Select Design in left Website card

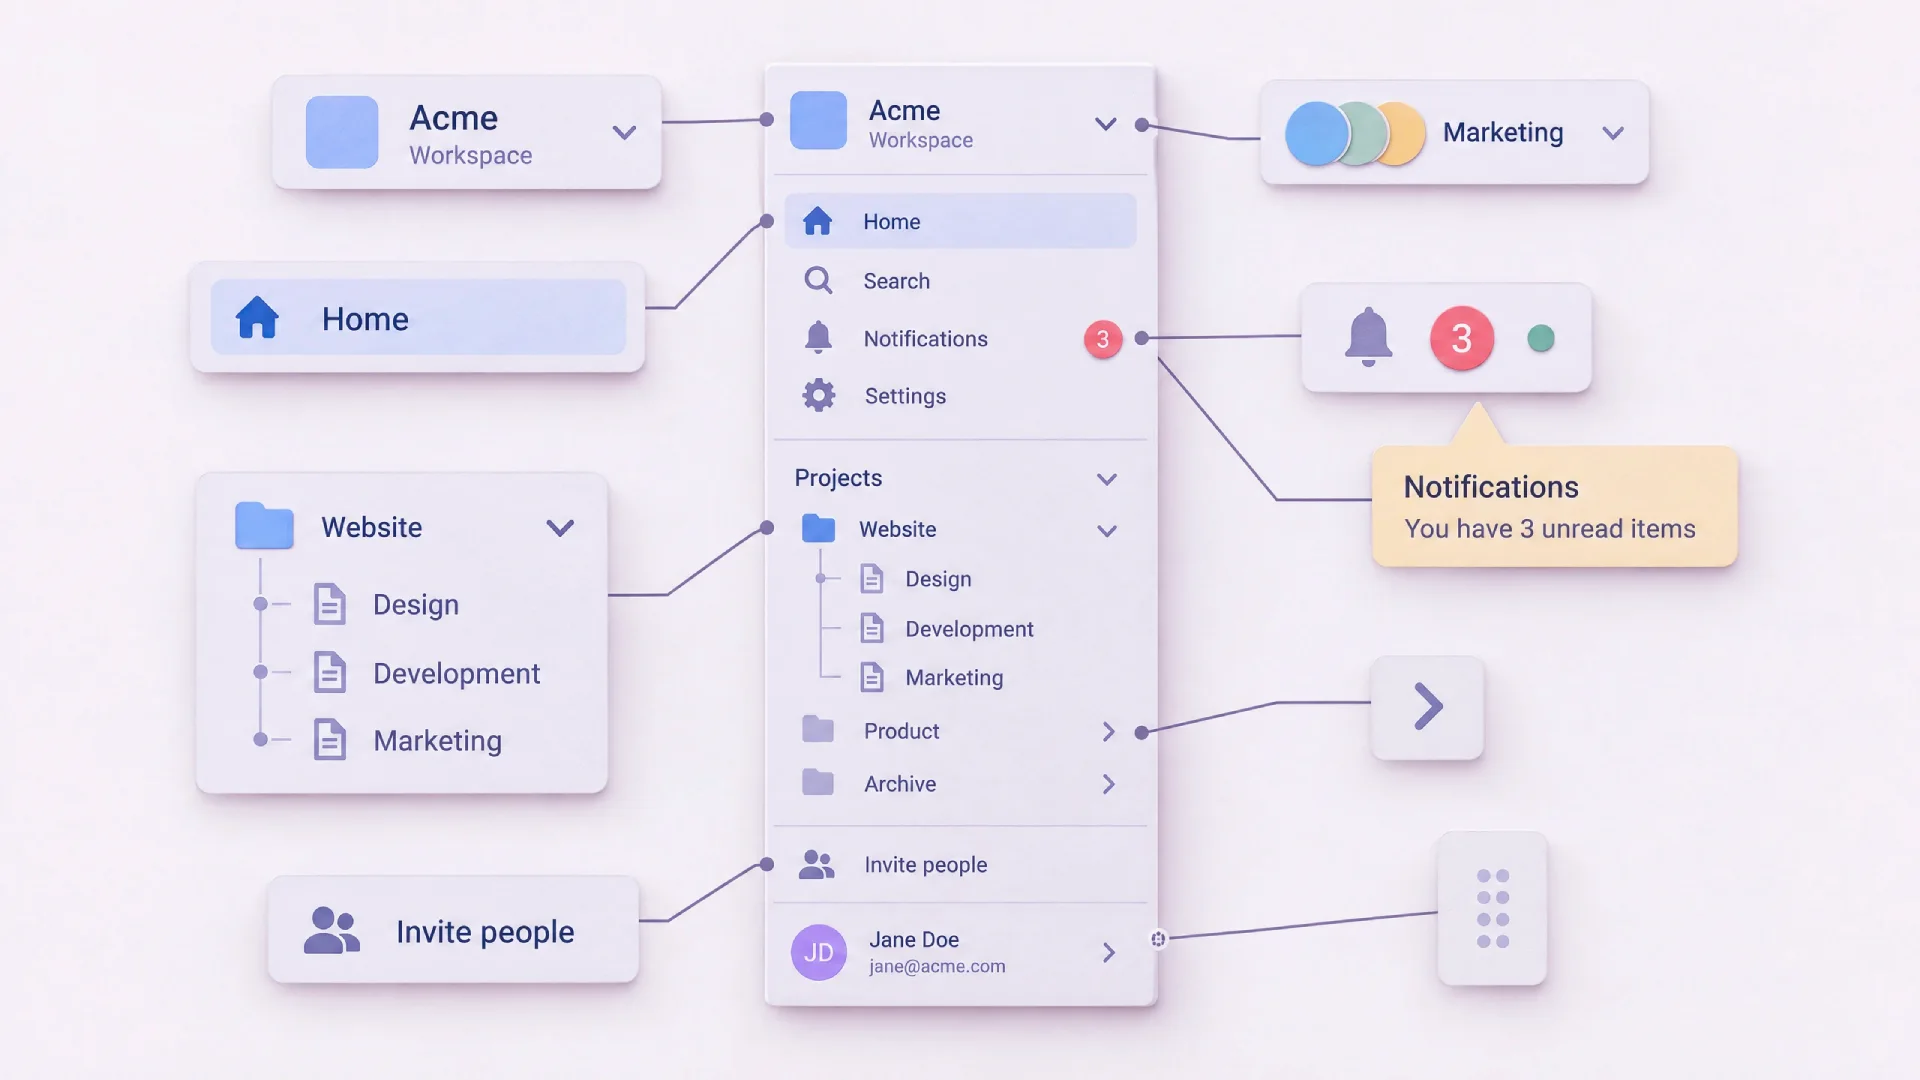[x=416, y=605]
